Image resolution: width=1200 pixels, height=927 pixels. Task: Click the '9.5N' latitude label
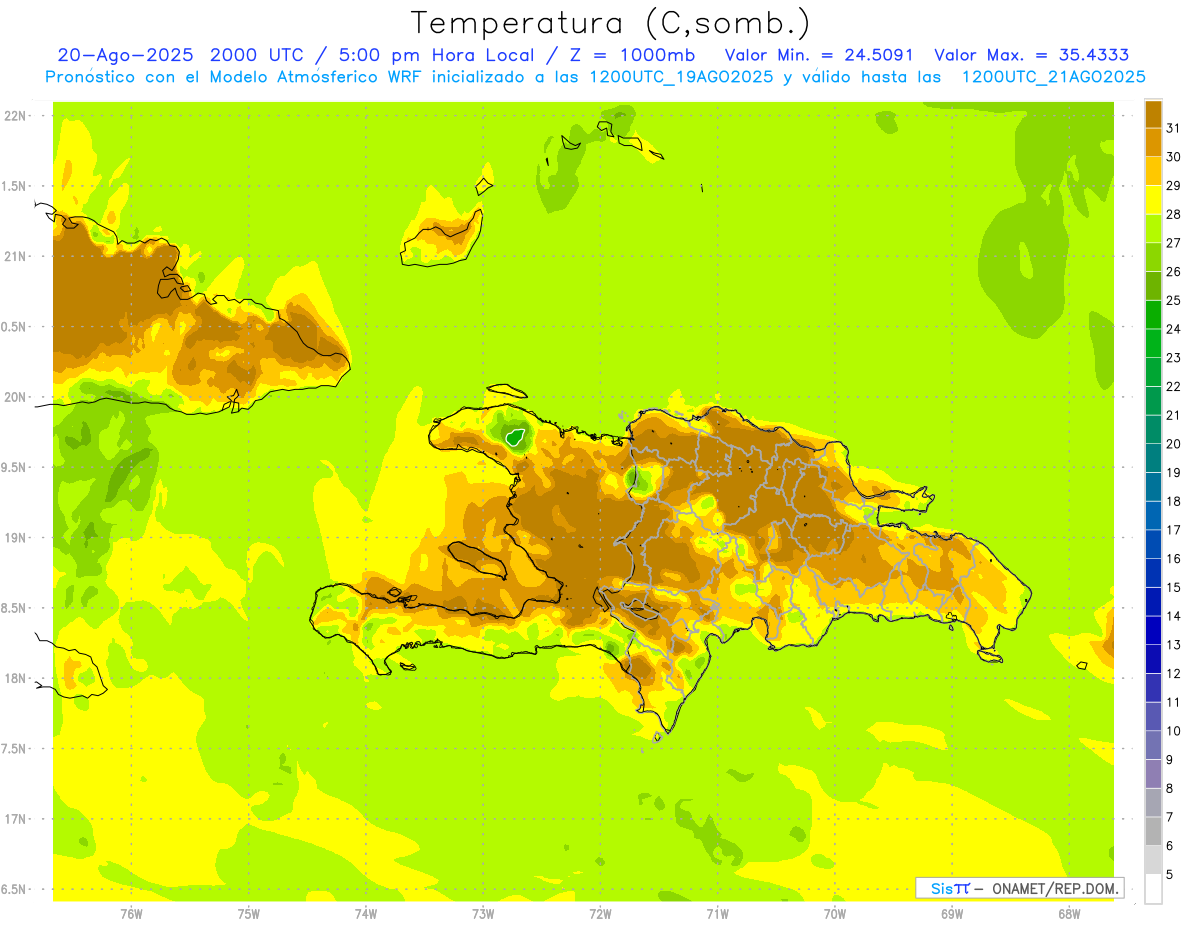[x=14, y=467]
